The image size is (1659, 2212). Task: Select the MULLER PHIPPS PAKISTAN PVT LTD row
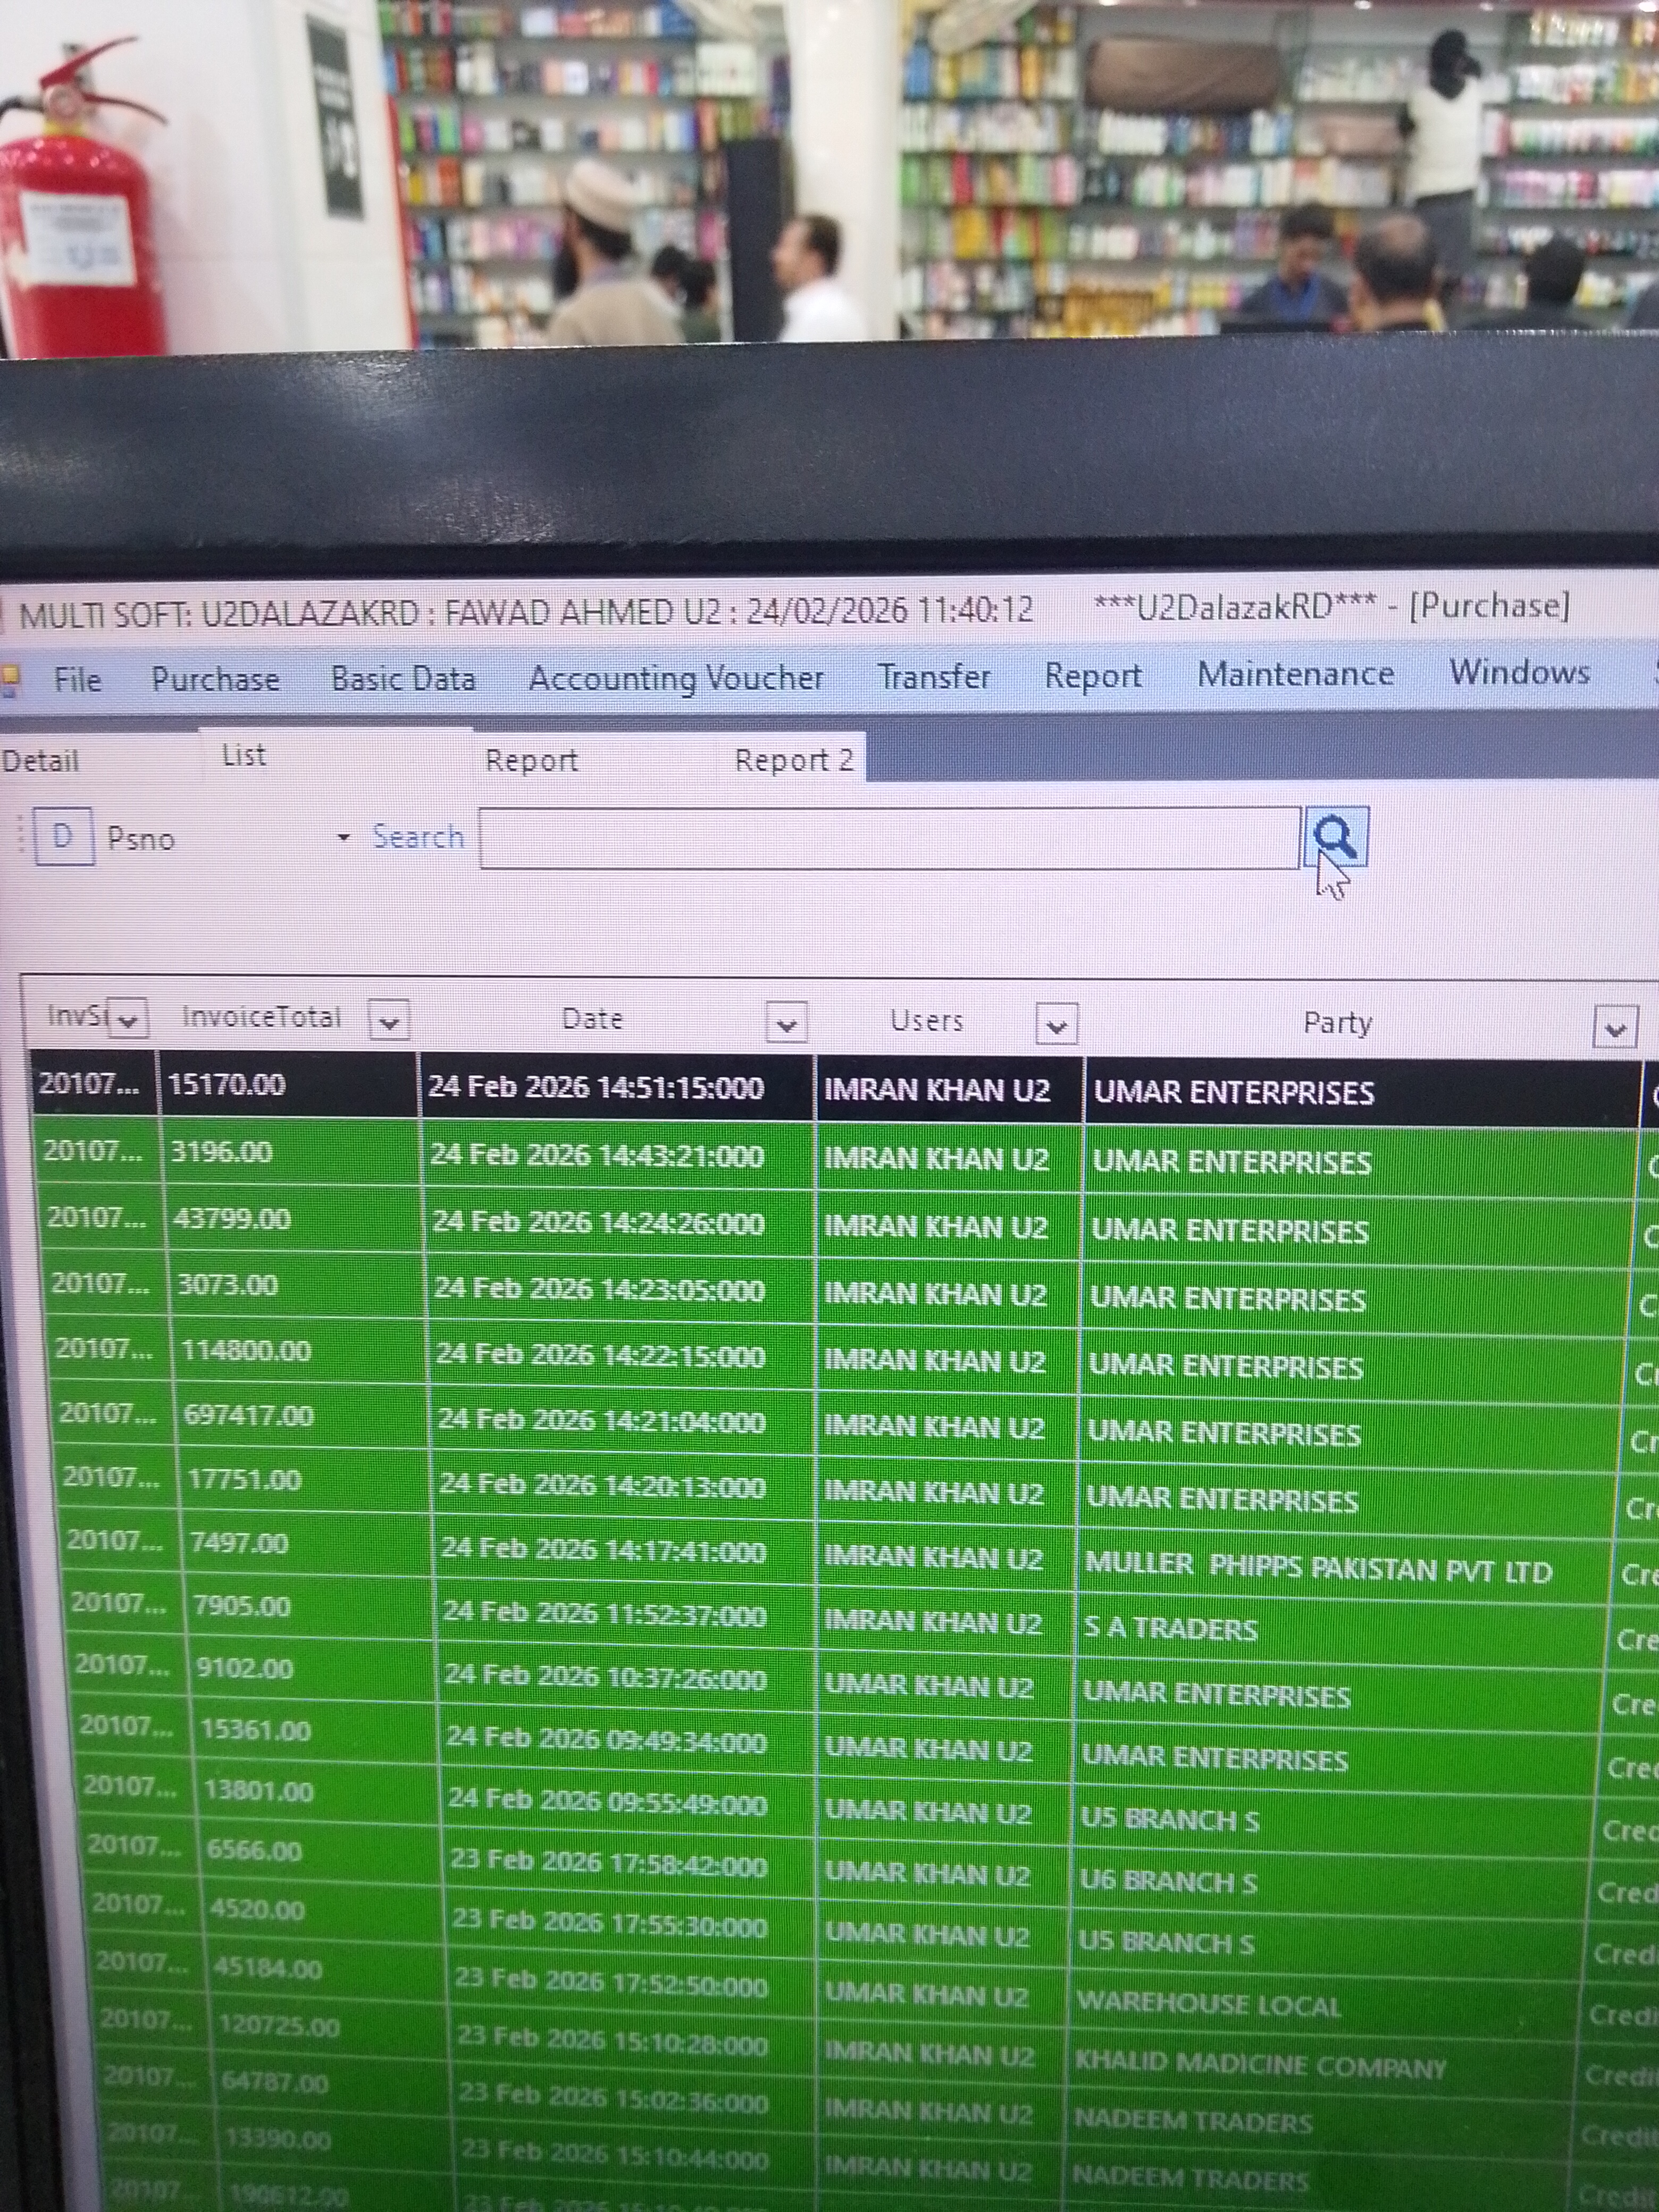pyautogui.click(x=1317, y=1569)
